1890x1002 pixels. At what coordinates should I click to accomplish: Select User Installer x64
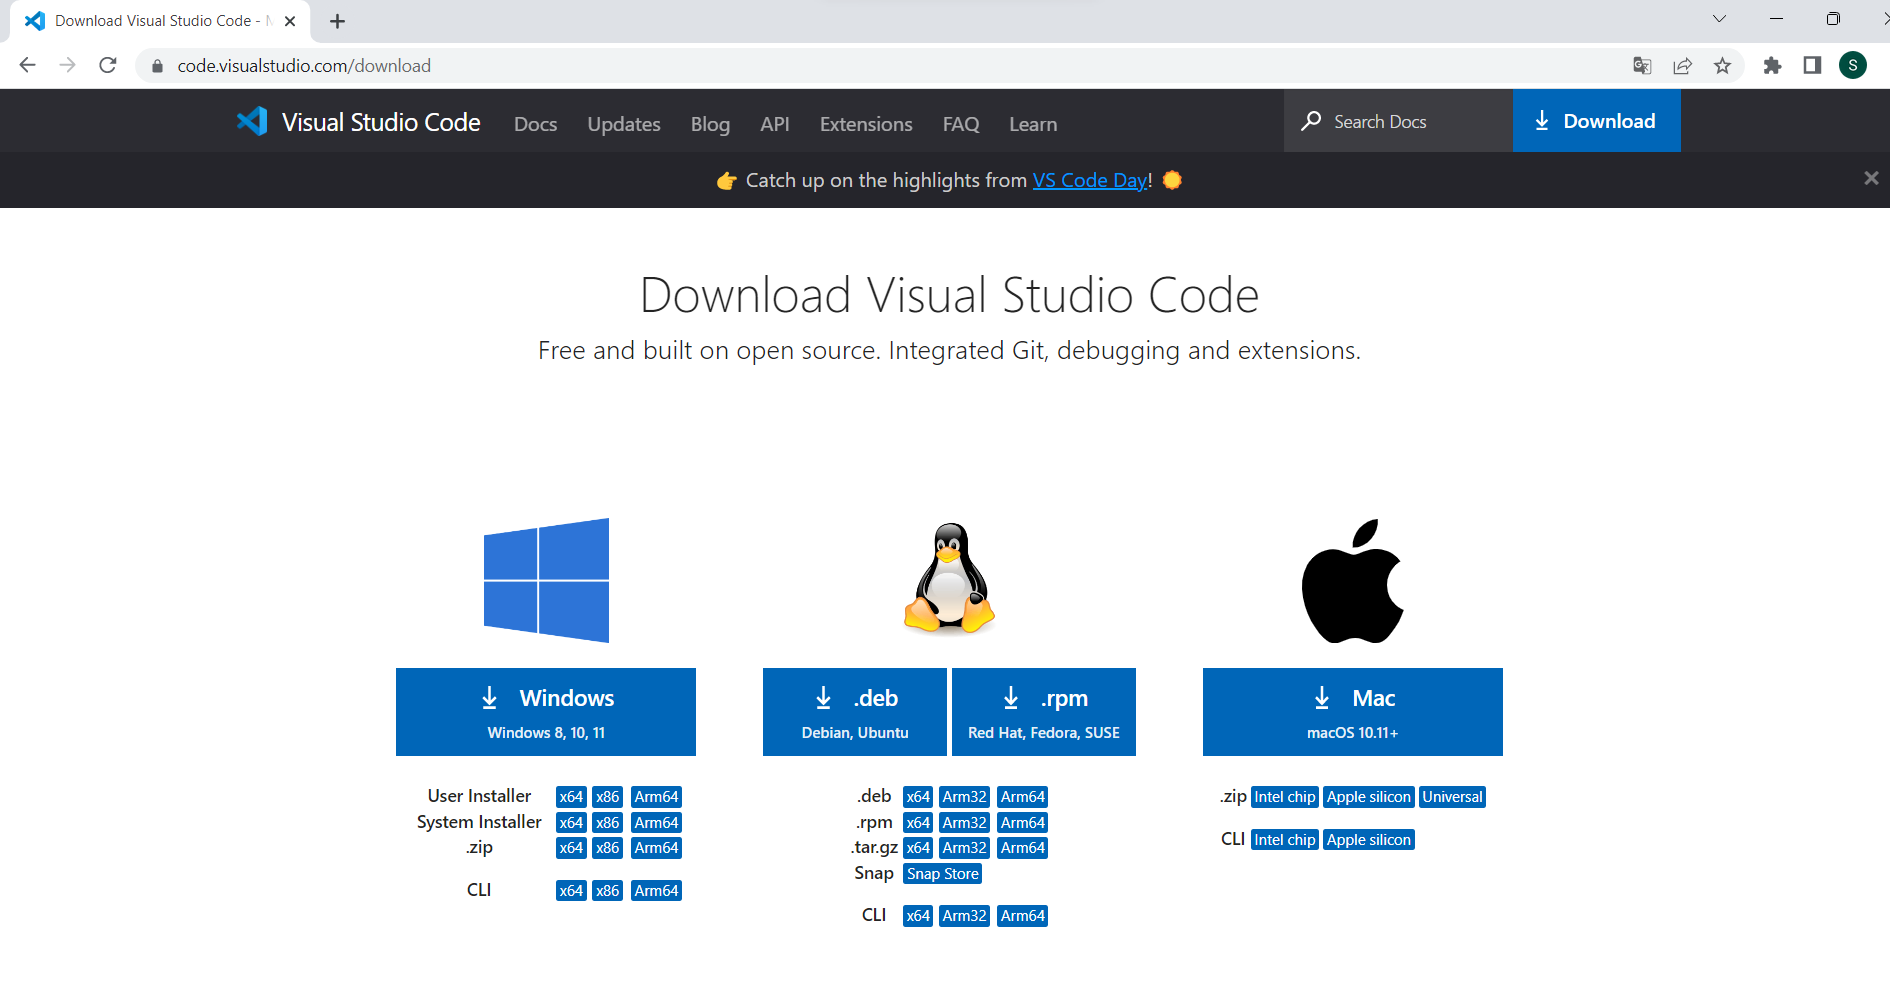[x=571, y=797]
